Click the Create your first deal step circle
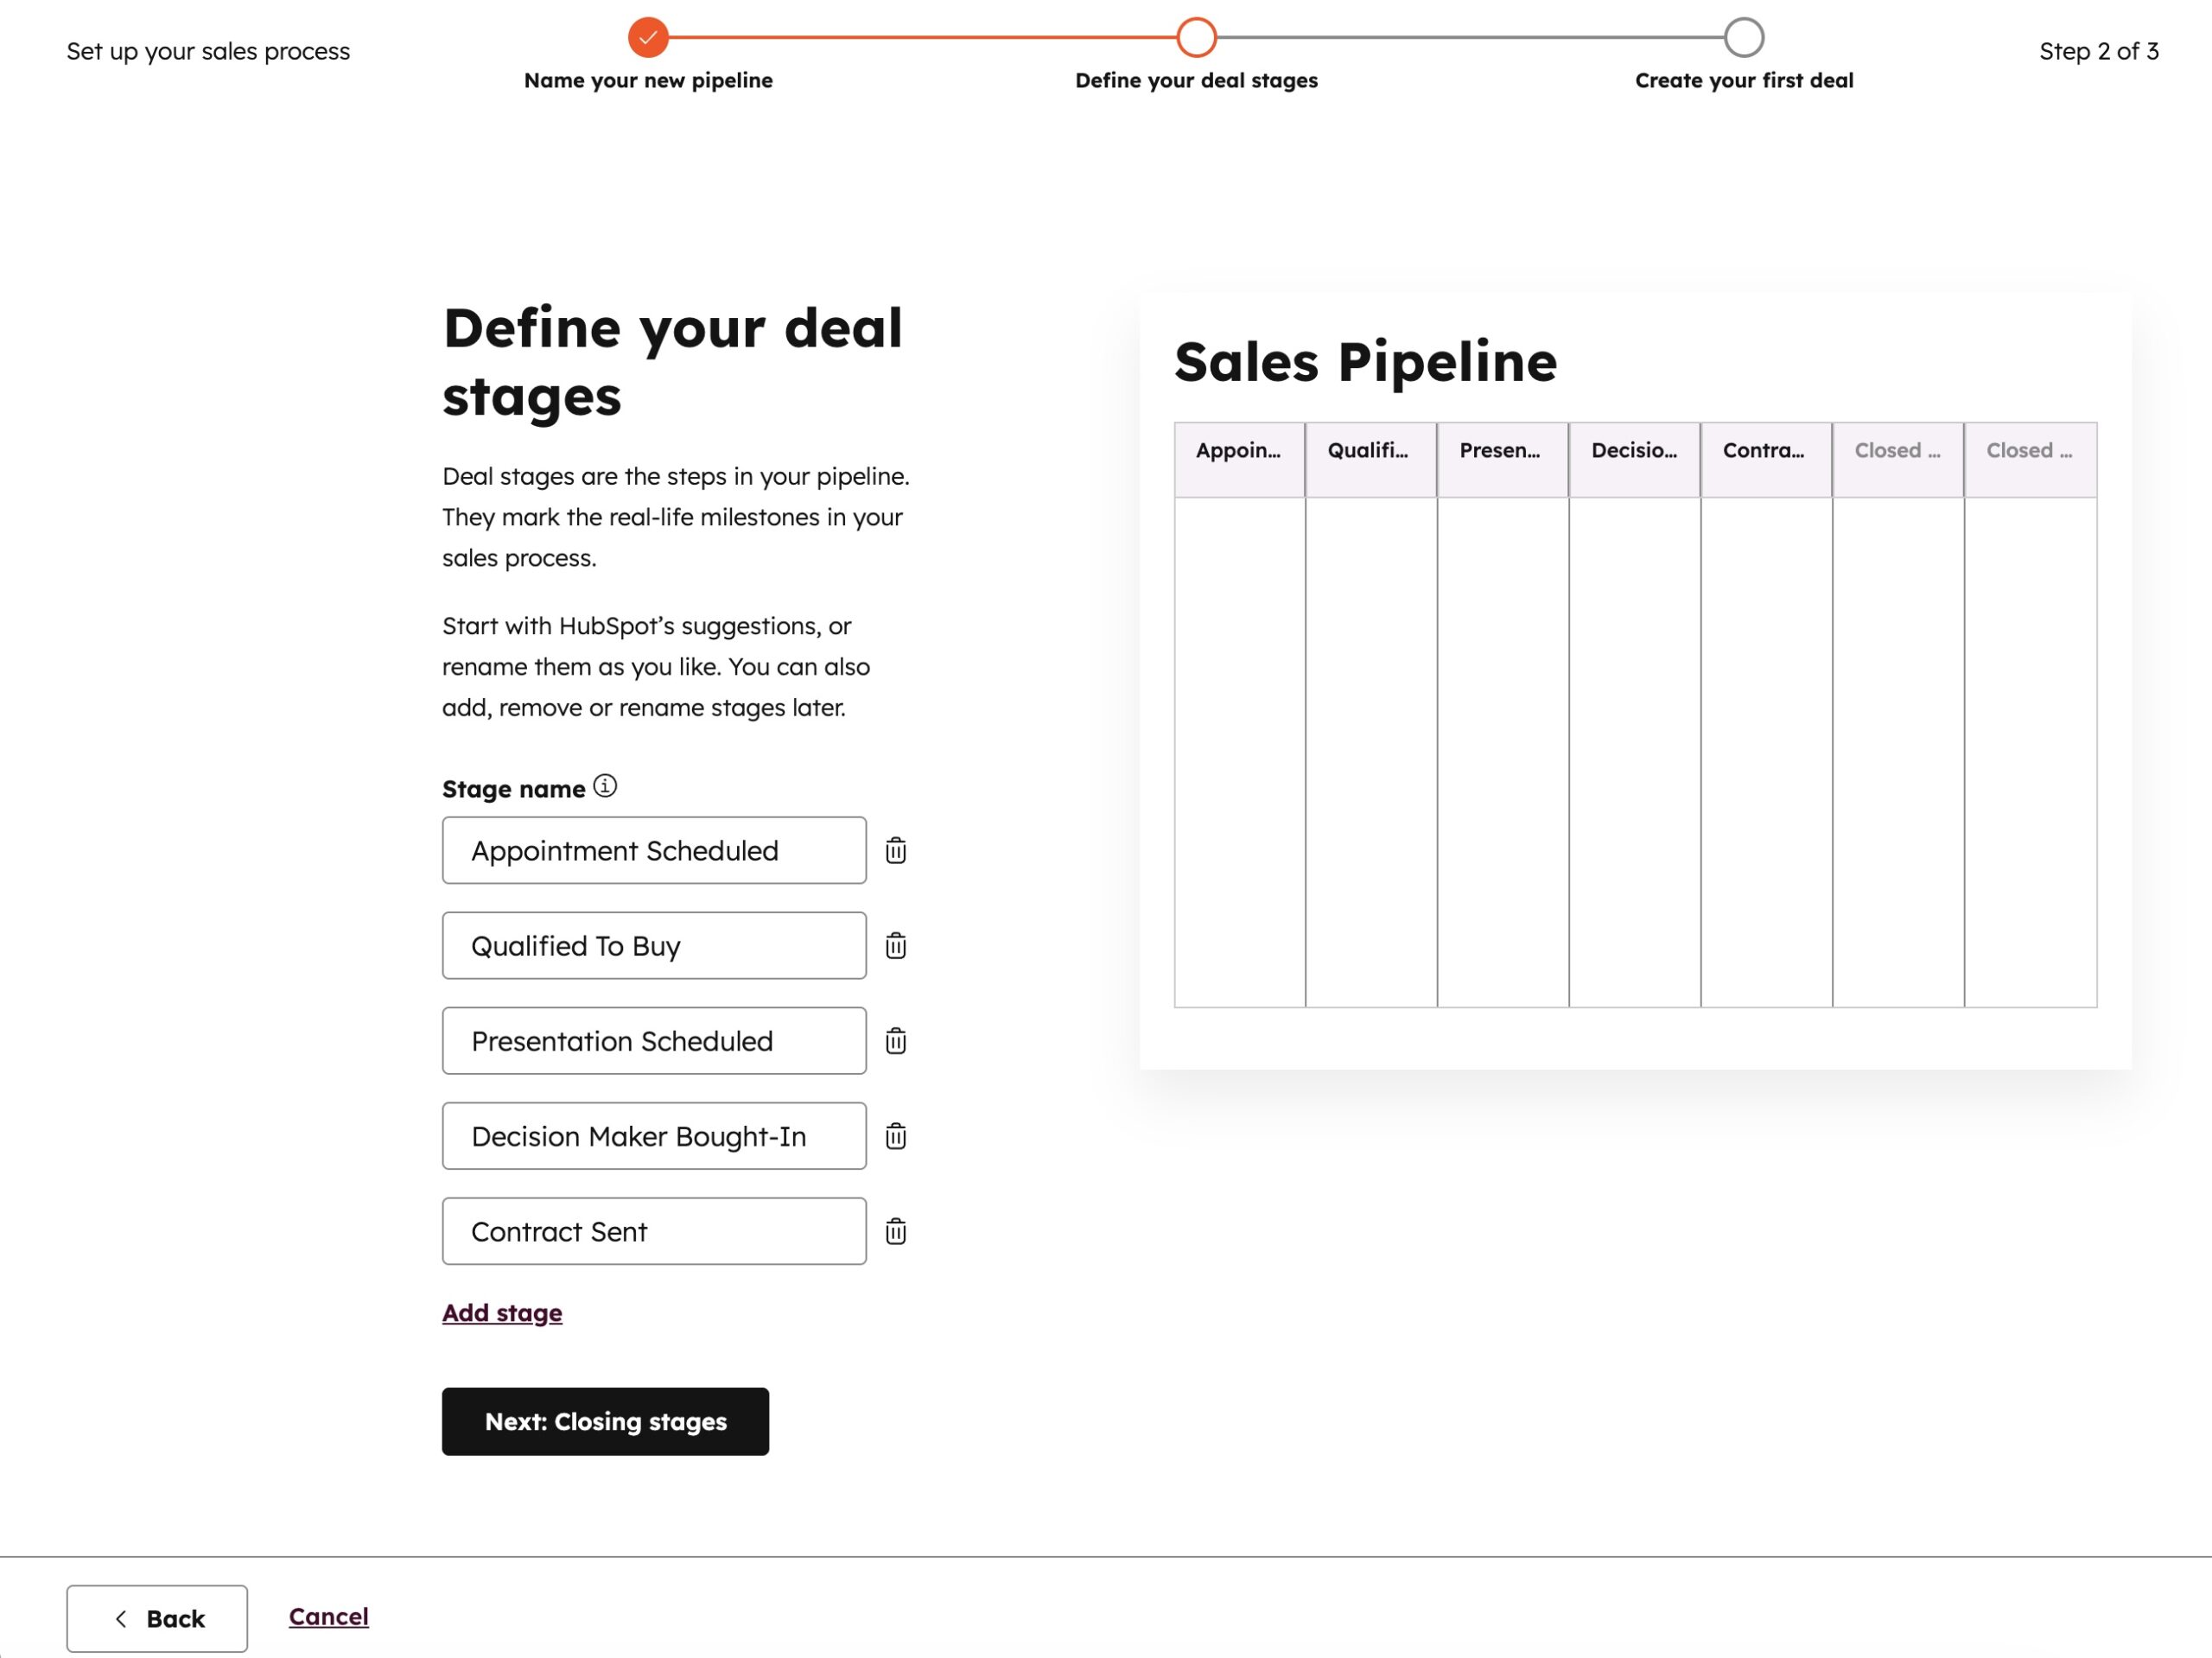Viewport: 2212px width, 1658px height. pos(1743,38)
